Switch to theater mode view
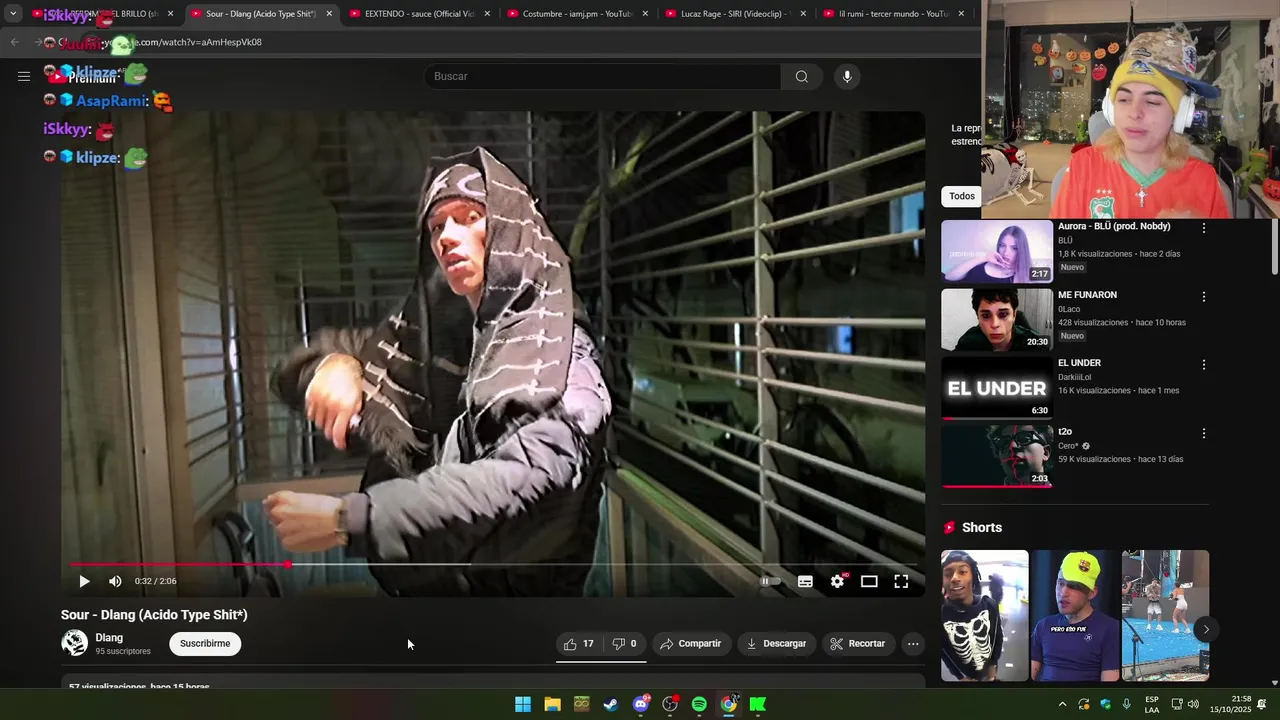This screenshot has width=1280, height=720. point(869,581)
